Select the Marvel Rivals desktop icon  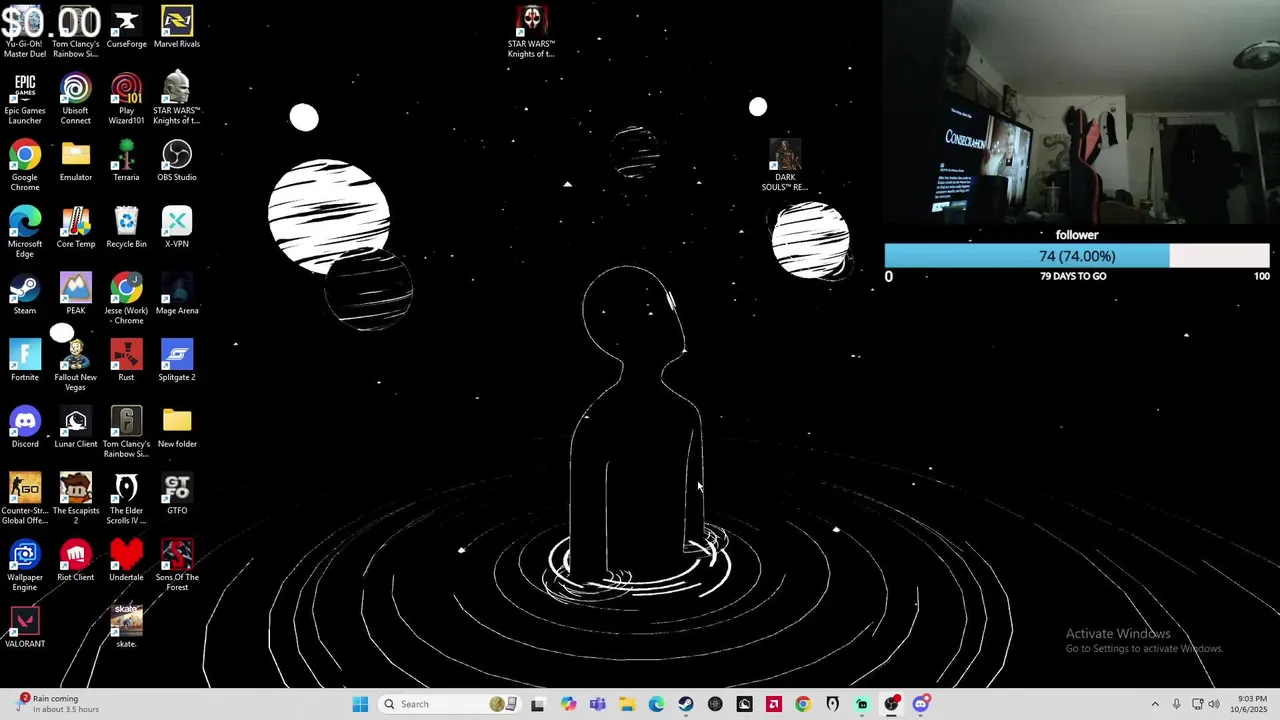177,28
